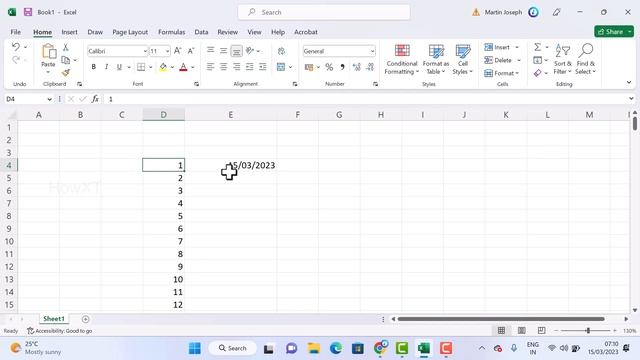
Task: Click Windows taskbar Search button
Action: pyautogui.click(x=232, y=348)
